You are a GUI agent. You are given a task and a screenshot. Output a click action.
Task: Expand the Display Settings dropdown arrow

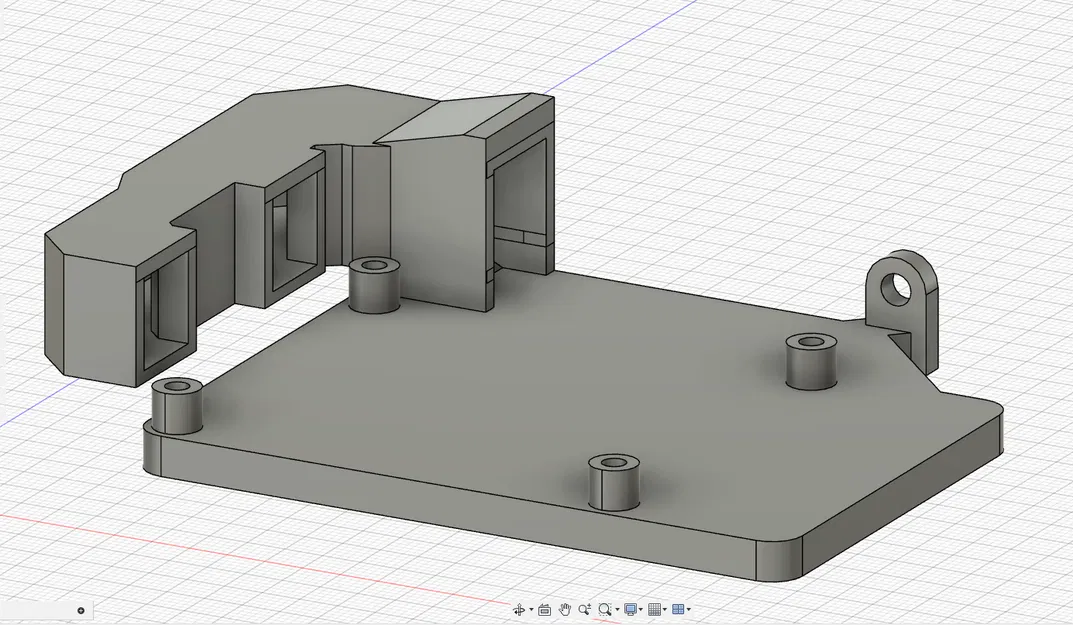coord(641,609)
